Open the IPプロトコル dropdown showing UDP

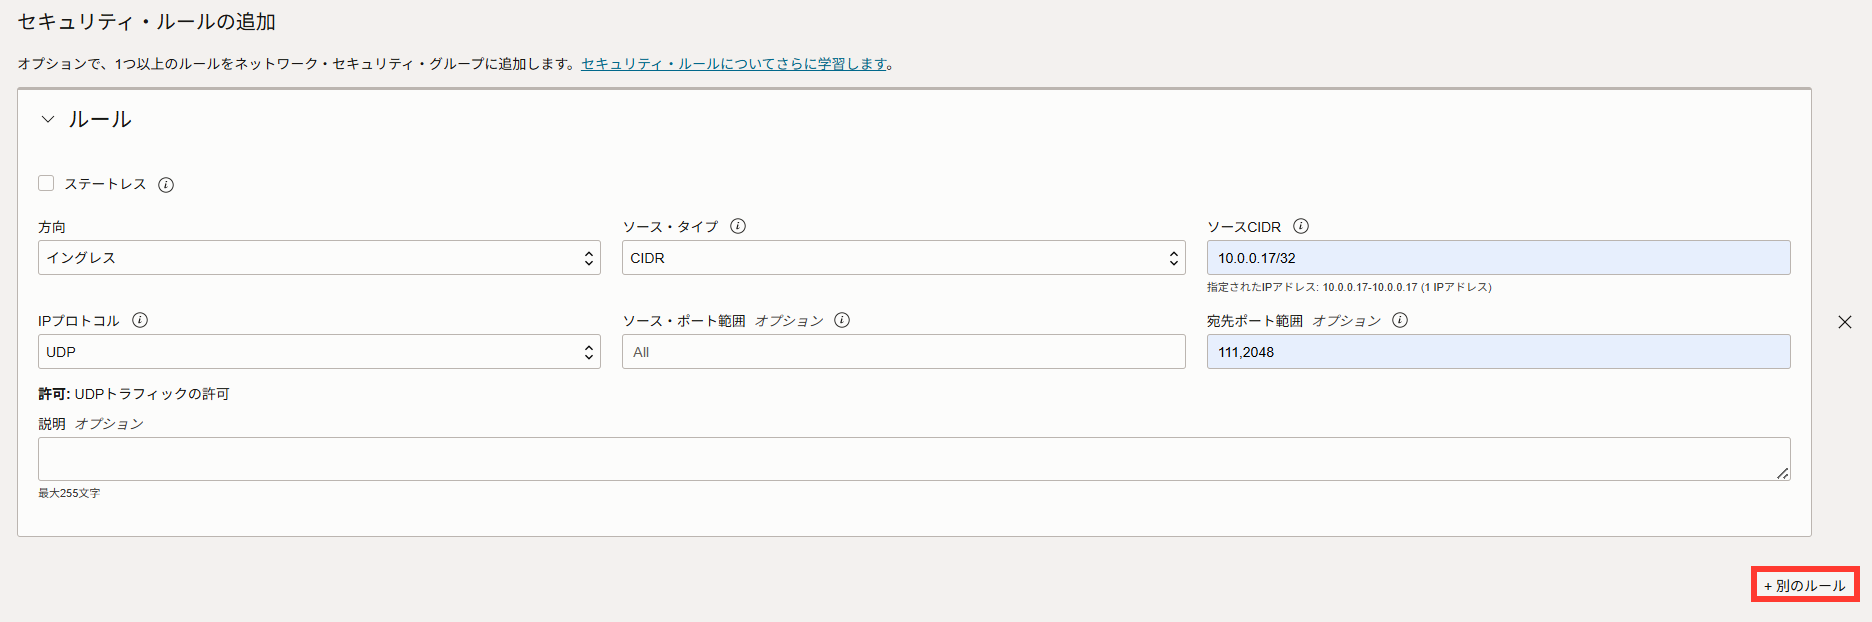[x=319, y=352]
